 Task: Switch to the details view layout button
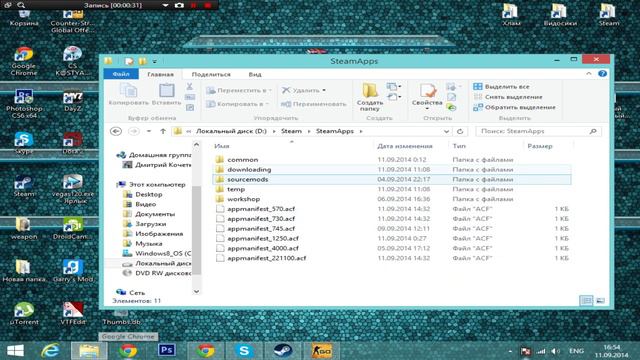coord(586,301)
